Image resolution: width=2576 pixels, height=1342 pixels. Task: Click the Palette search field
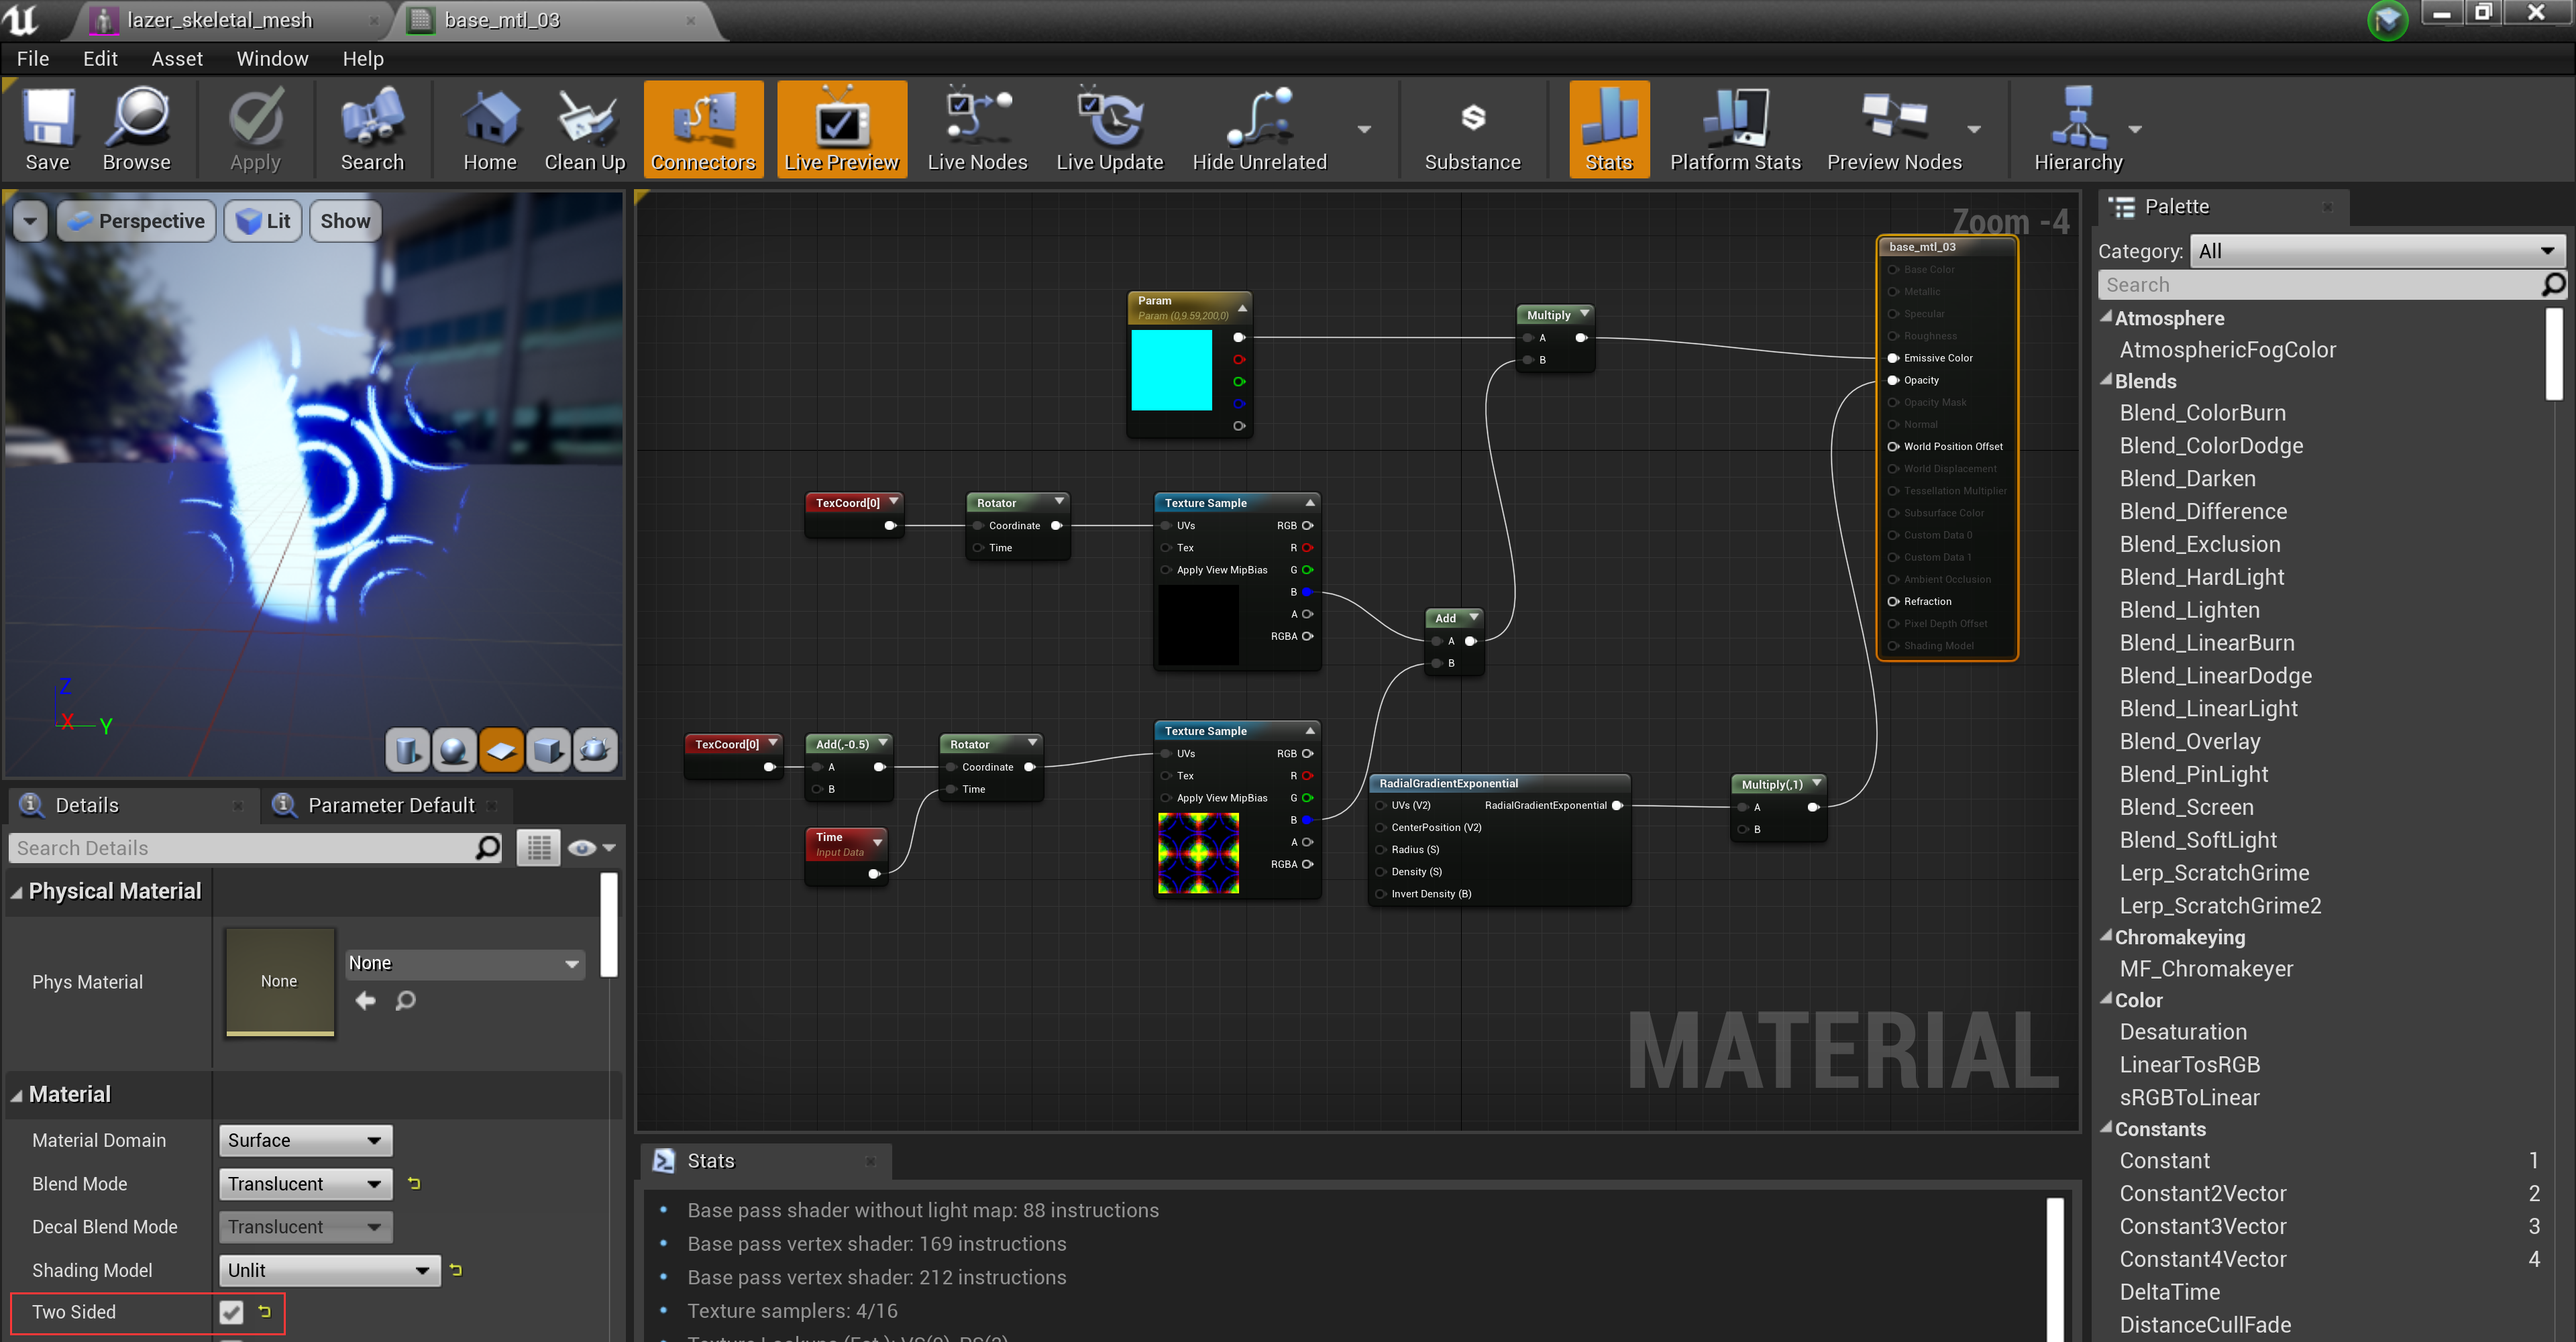[2320, 284]
